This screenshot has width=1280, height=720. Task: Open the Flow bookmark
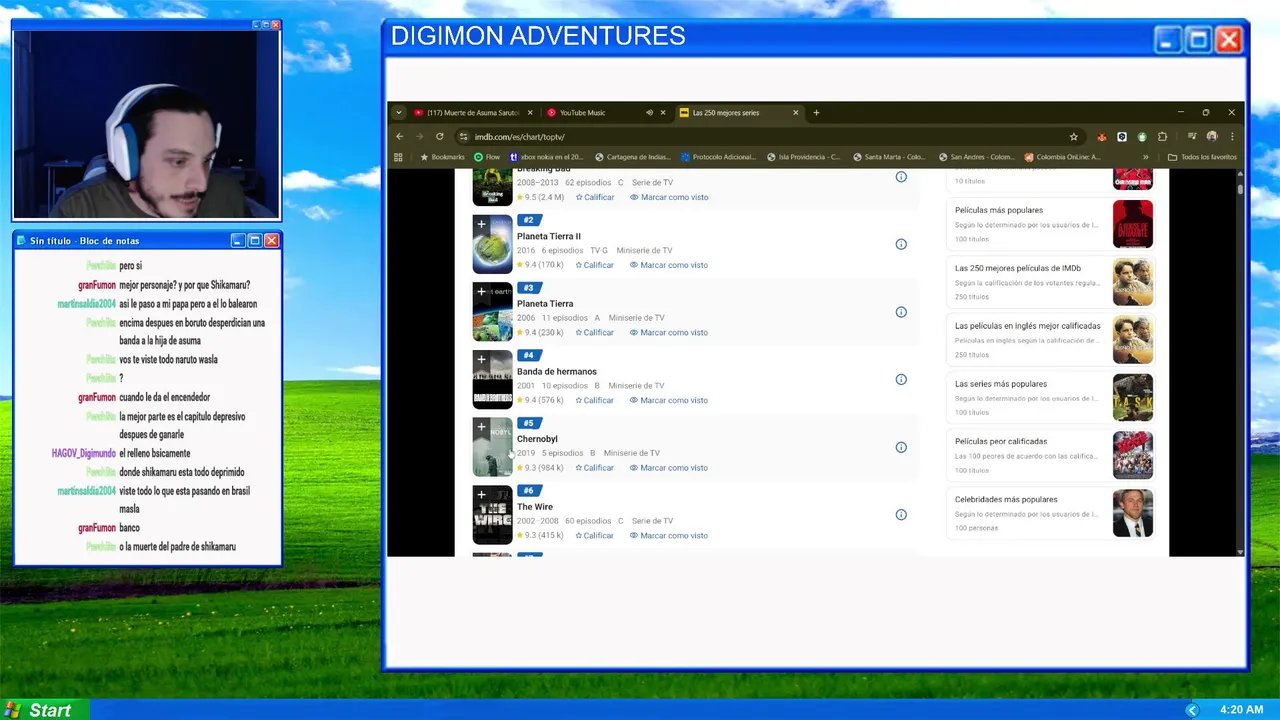click(x=487, y=157)
